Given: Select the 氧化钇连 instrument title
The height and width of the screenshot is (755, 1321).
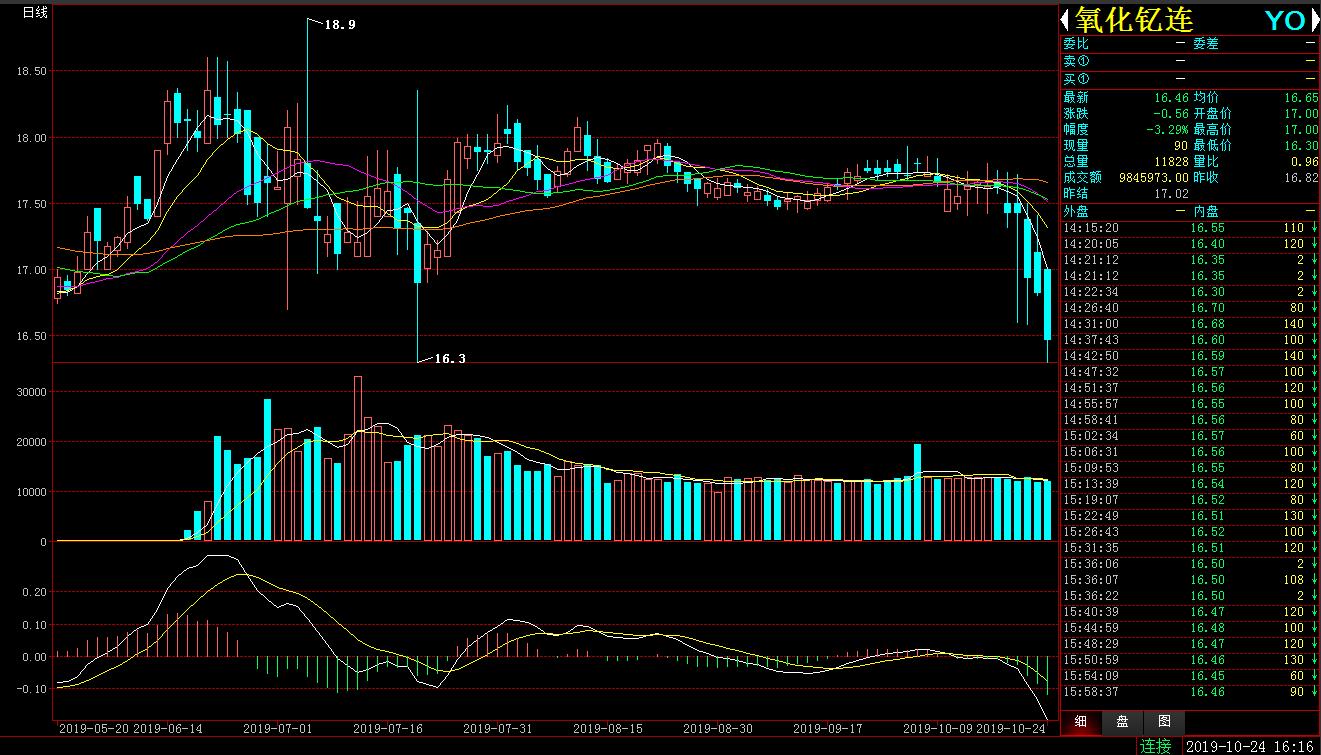Looking at the screenshot, I should (x=1135, y=20).
